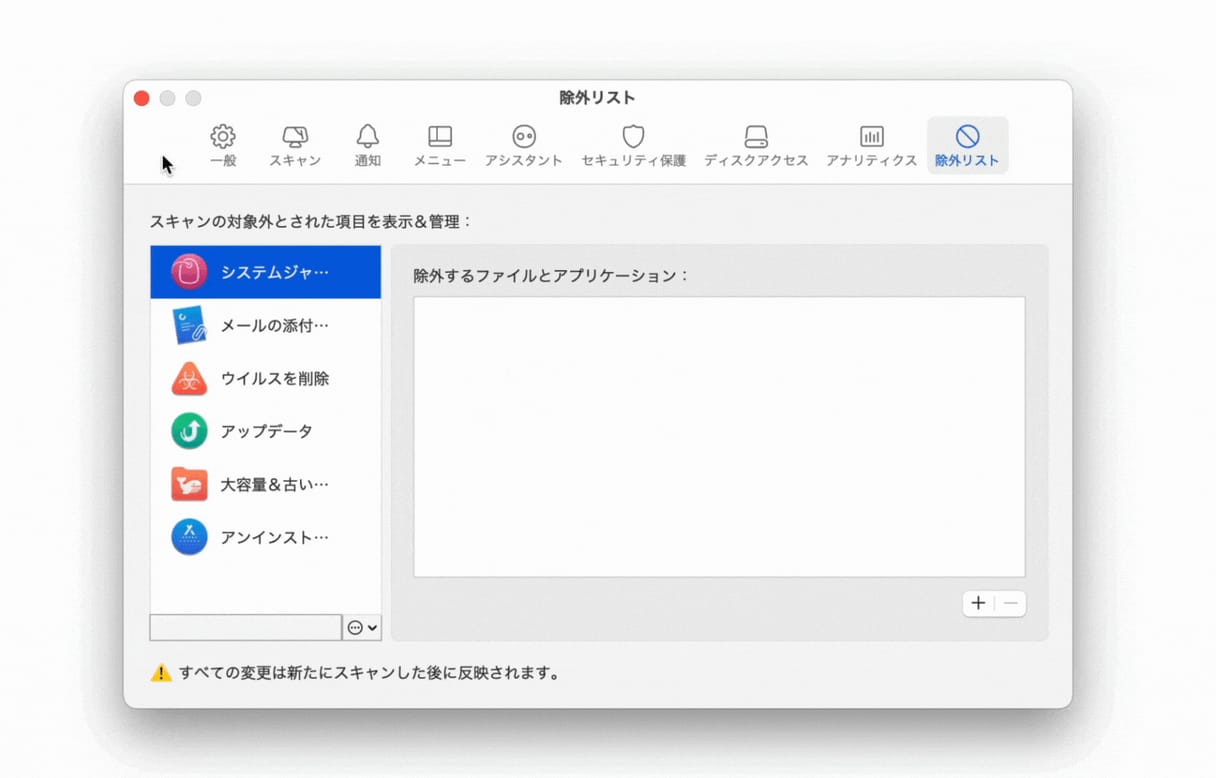The height and width of the screenshot is (778, 1216).
Task: Select 大容量＆古い files module
Action: click(x=266, y=484)
